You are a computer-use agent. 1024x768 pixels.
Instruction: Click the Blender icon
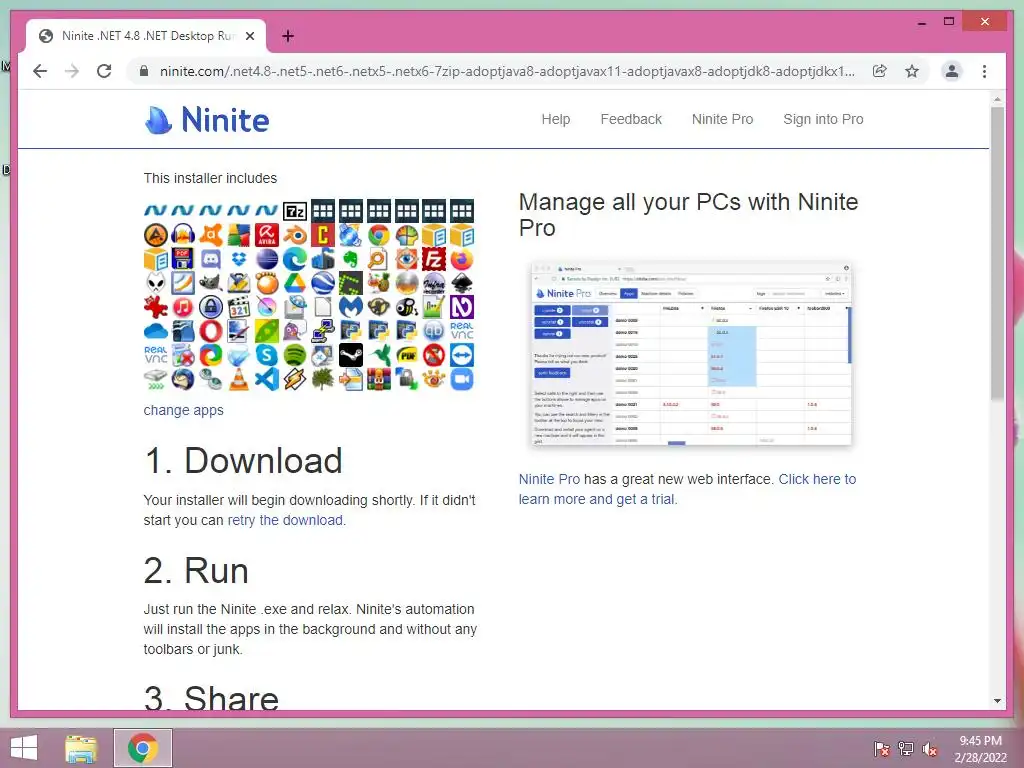(x=295, y=235)
